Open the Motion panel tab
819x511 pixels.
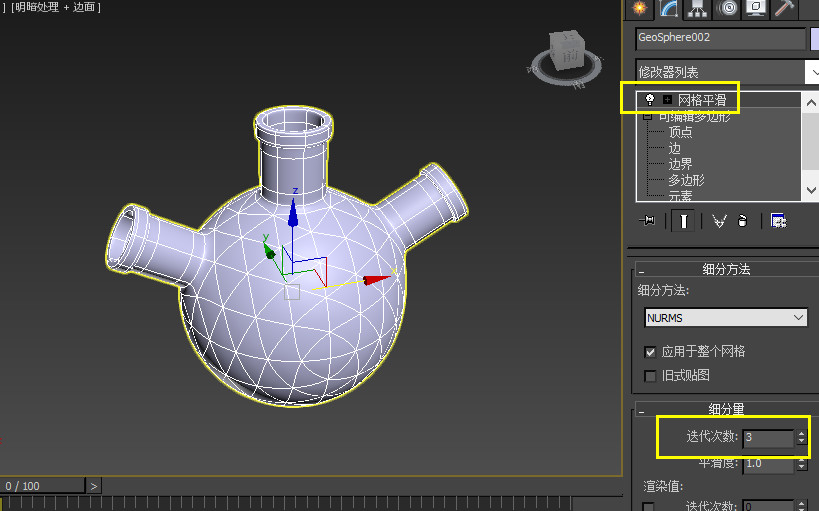tap(727, 8)
